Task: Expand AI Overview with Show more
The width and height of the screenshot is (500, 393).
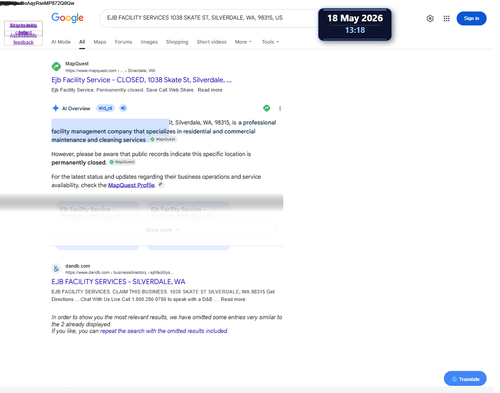Action: 163,230
